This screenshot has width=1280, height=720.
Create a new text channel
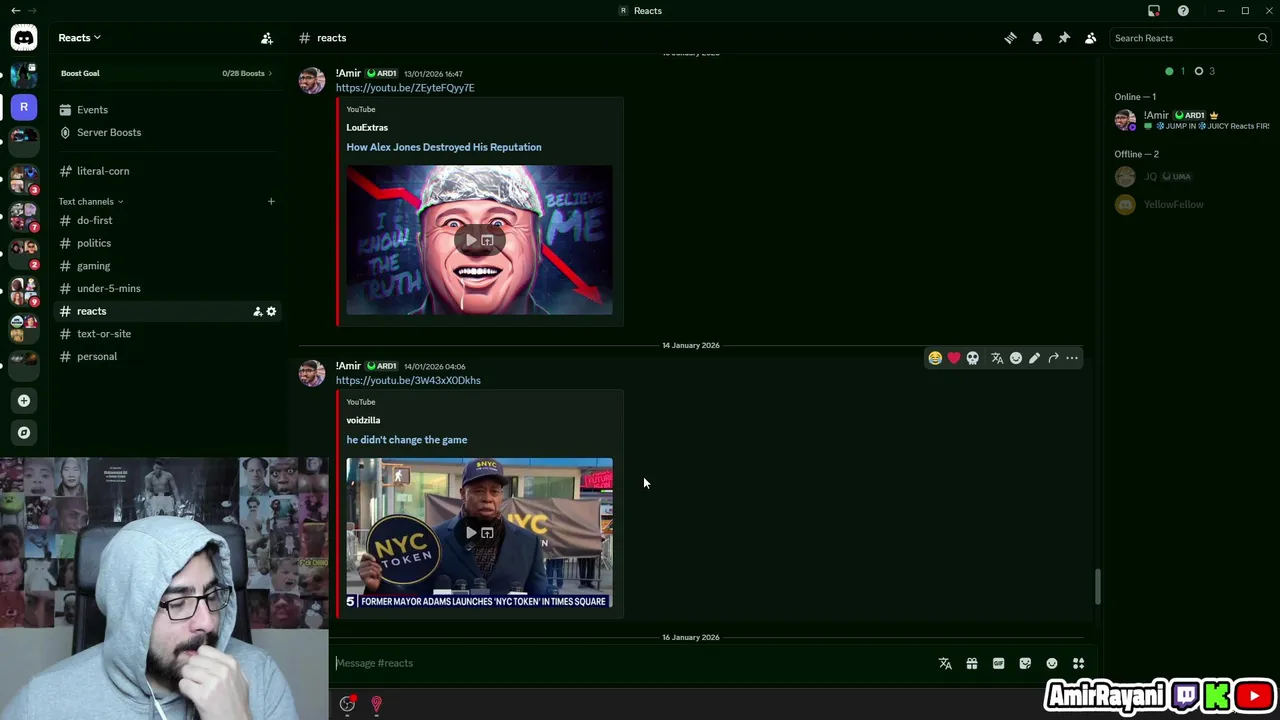tap(271, 201)
